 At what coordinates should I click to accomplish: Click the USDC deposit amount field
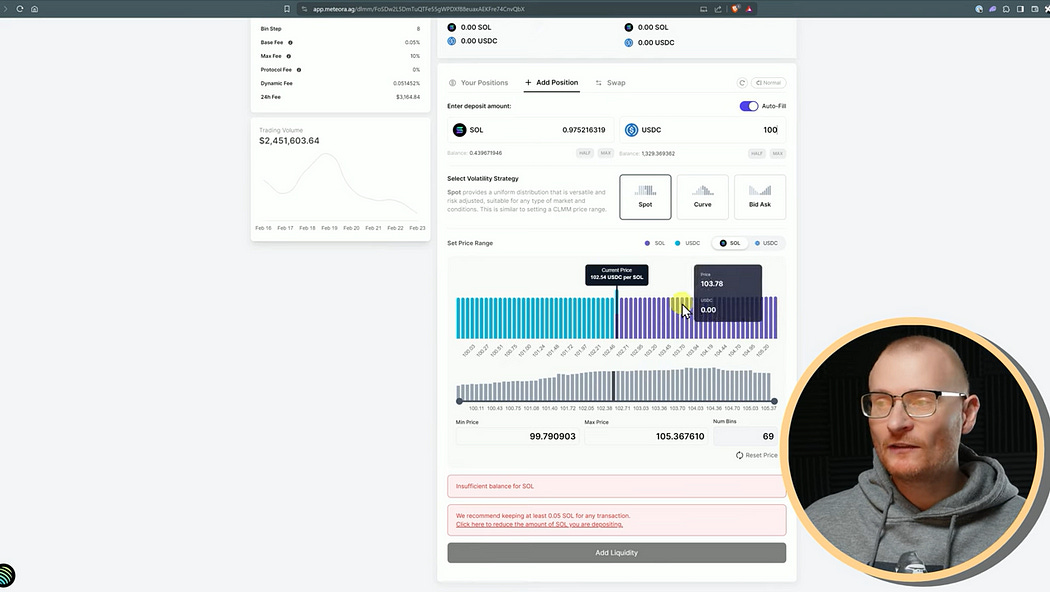pos(702,130)
